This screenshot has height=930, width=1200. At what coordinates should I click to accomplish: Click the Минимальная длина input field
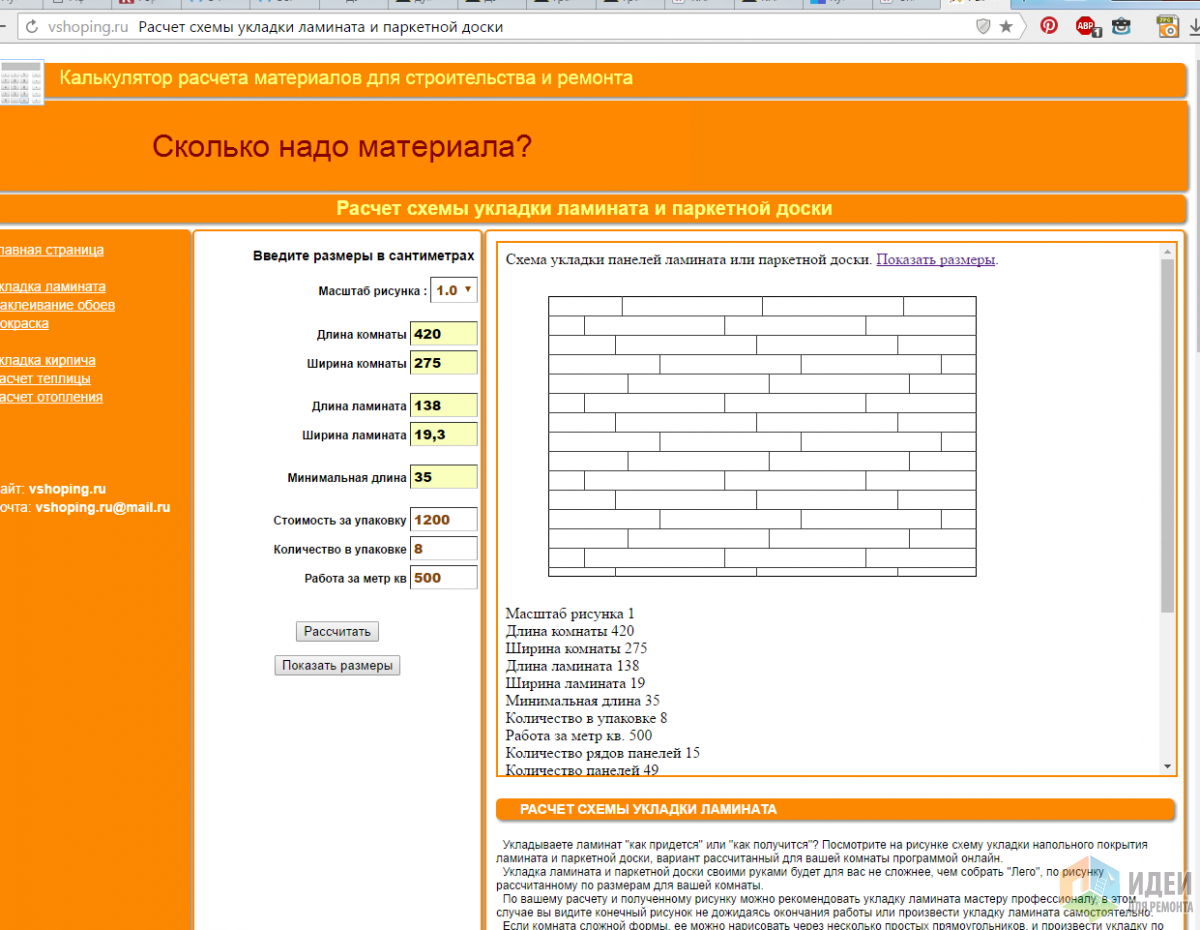[x=443, y=477]
